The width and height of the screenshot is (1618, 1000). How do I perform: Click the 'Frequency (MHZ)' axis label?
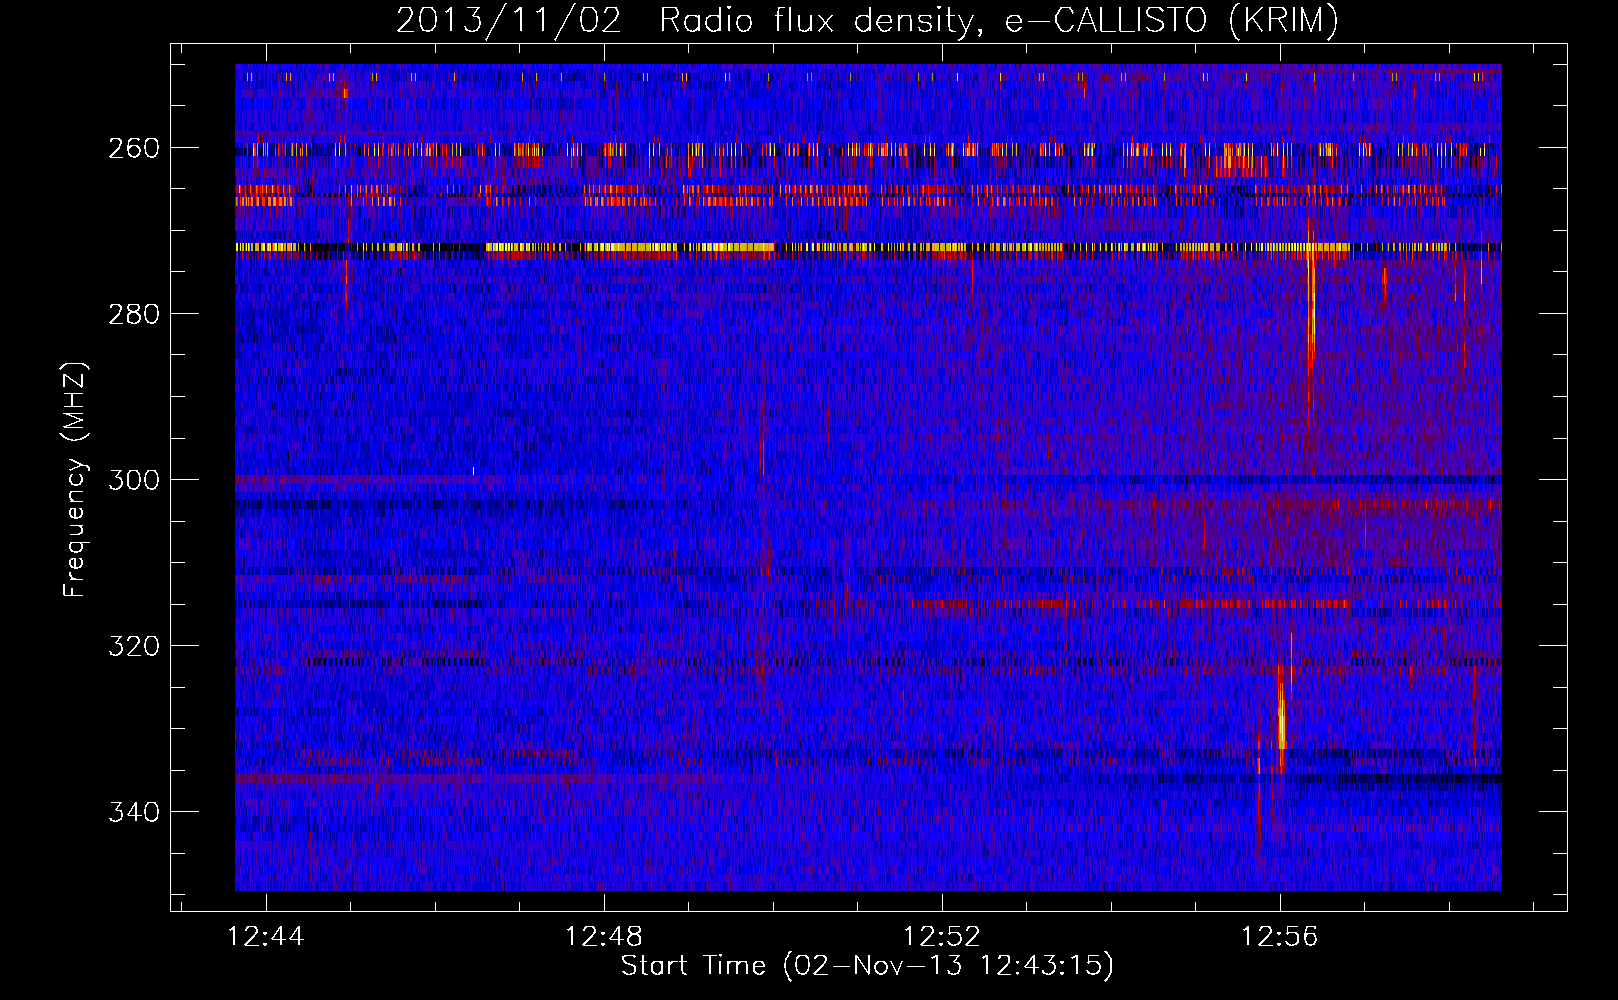(75, 479)
